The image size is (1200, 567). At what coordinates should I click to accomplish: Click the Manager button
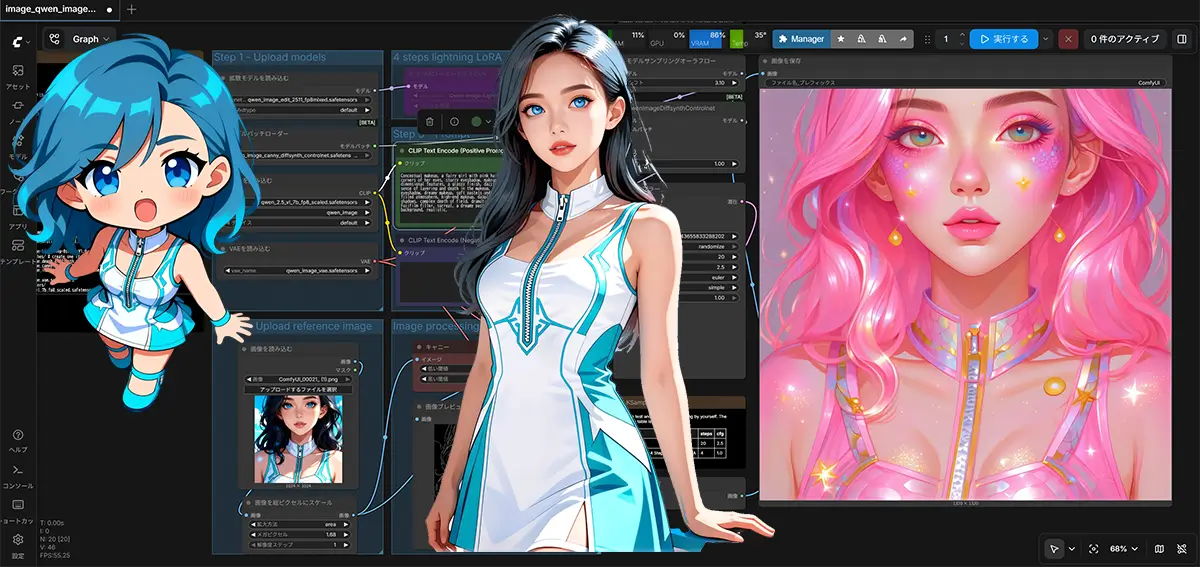pyautogui.click(x=801, y=39)
